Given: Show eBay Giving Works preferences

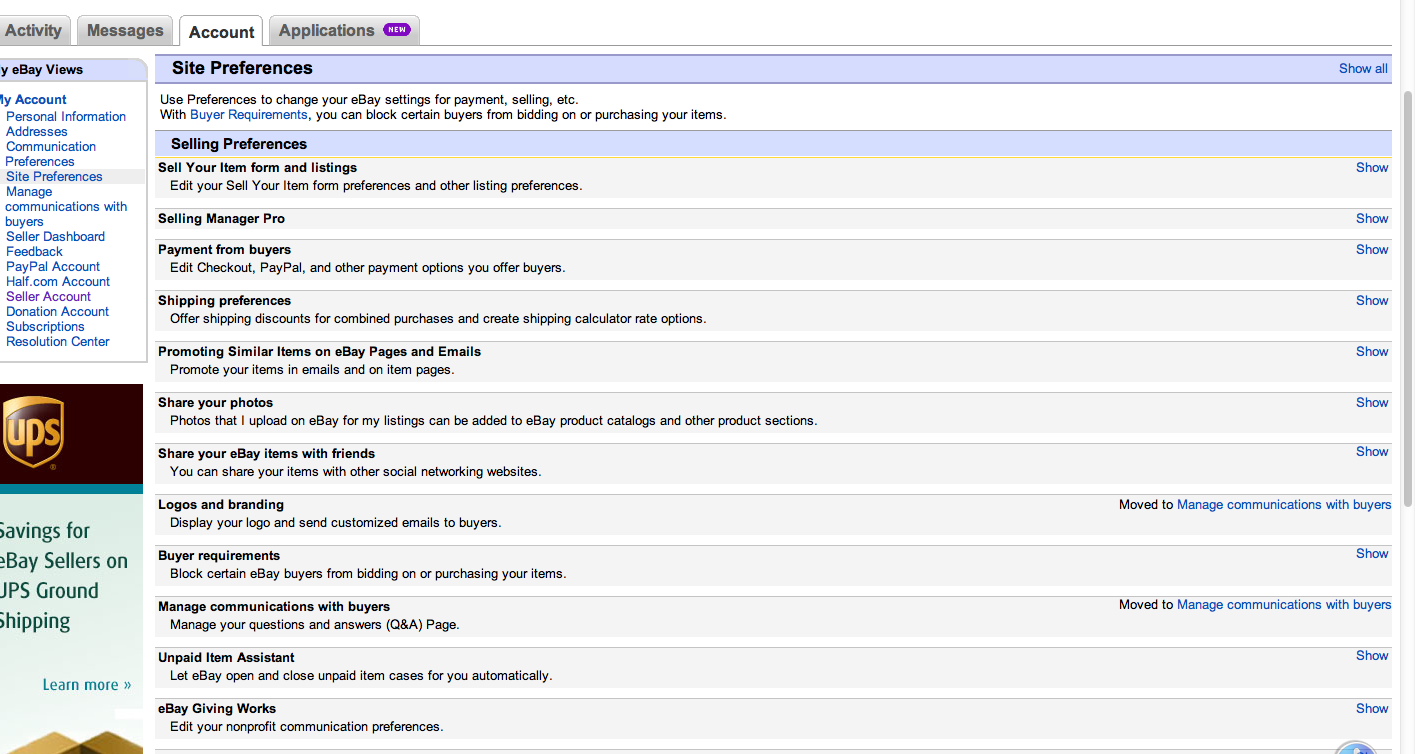Looking at the screenshot, I should point(1372,709).
